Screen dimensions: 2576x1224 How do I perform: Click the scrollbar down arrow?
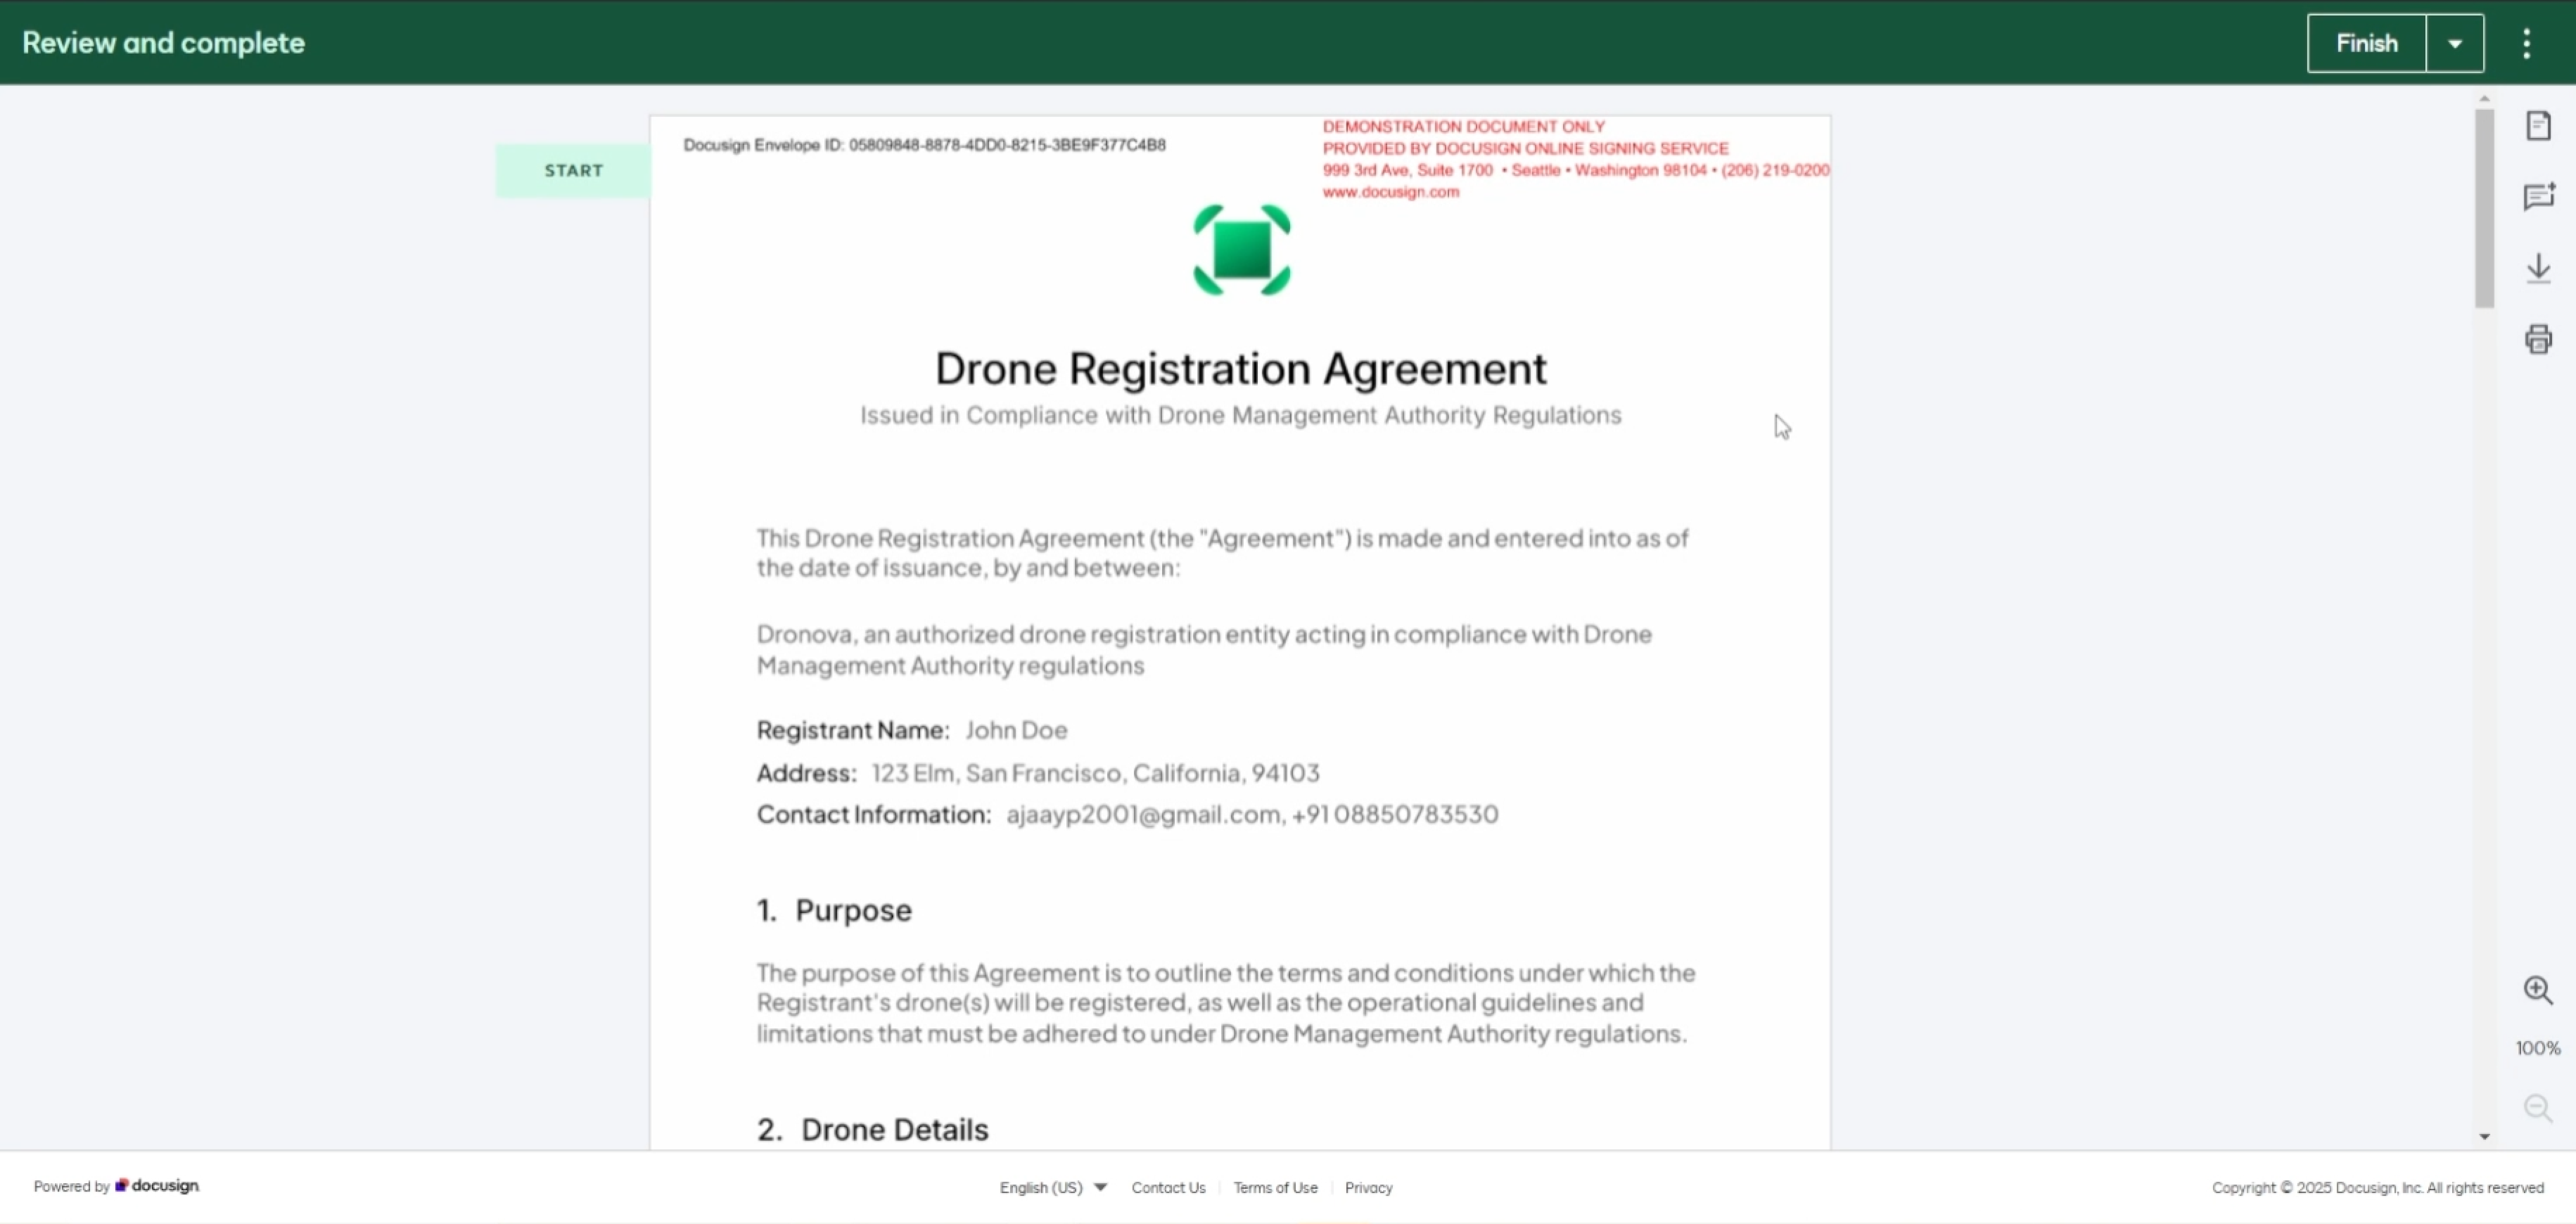[2484, 1136]
